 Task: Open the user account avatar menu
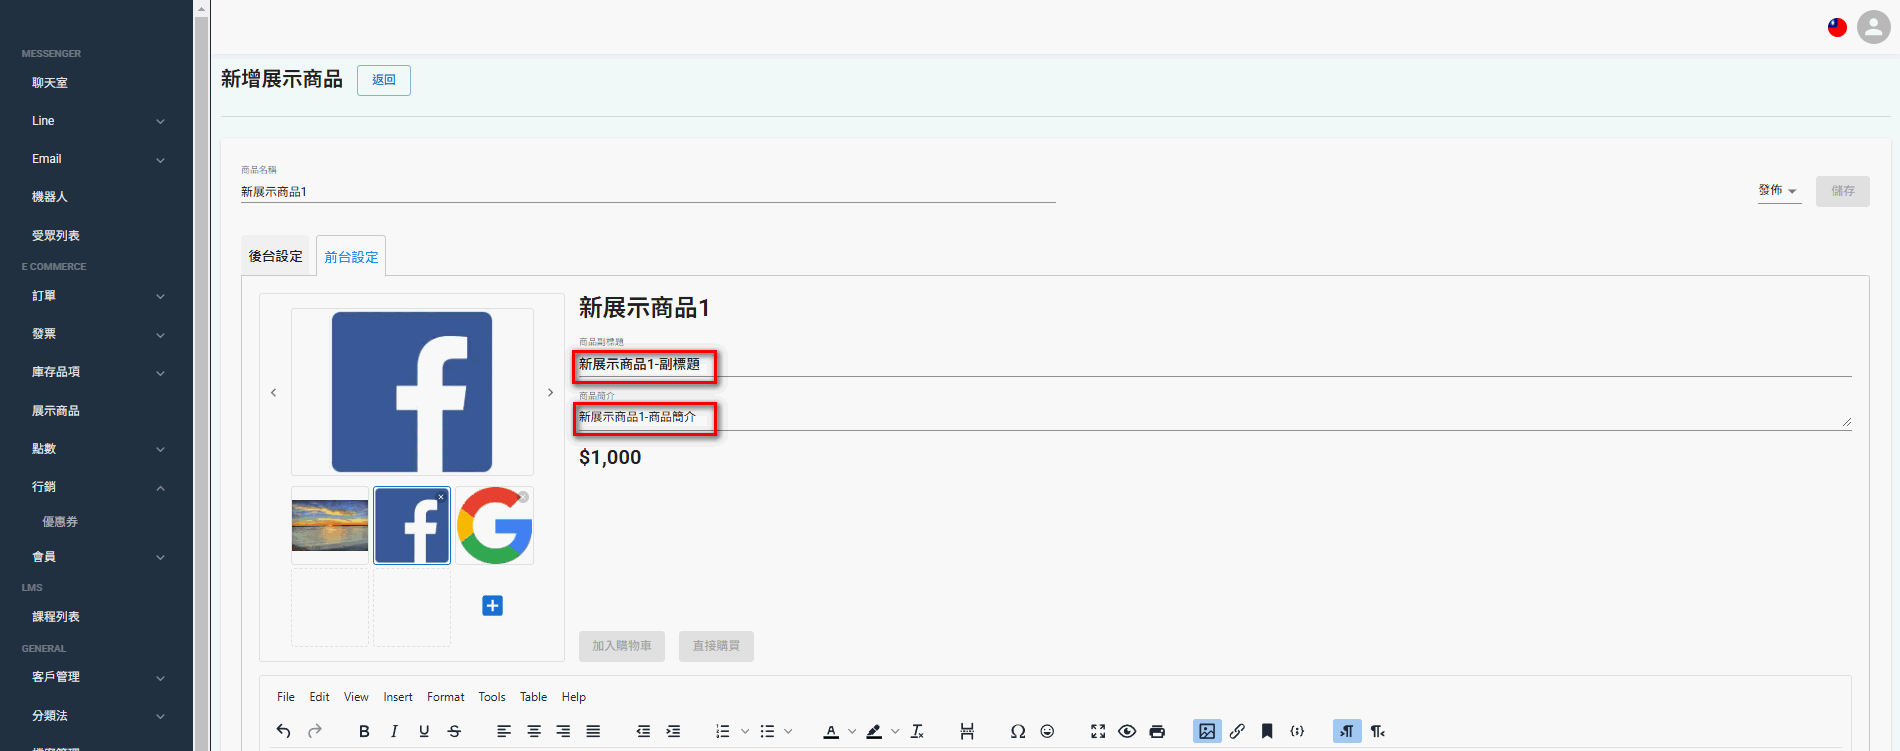tap(1873, 27)
